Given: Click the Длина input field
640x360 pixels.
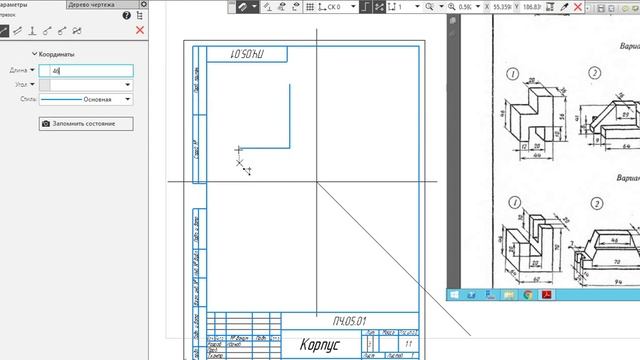Looking at the screenshot, I should click(86, 71).
